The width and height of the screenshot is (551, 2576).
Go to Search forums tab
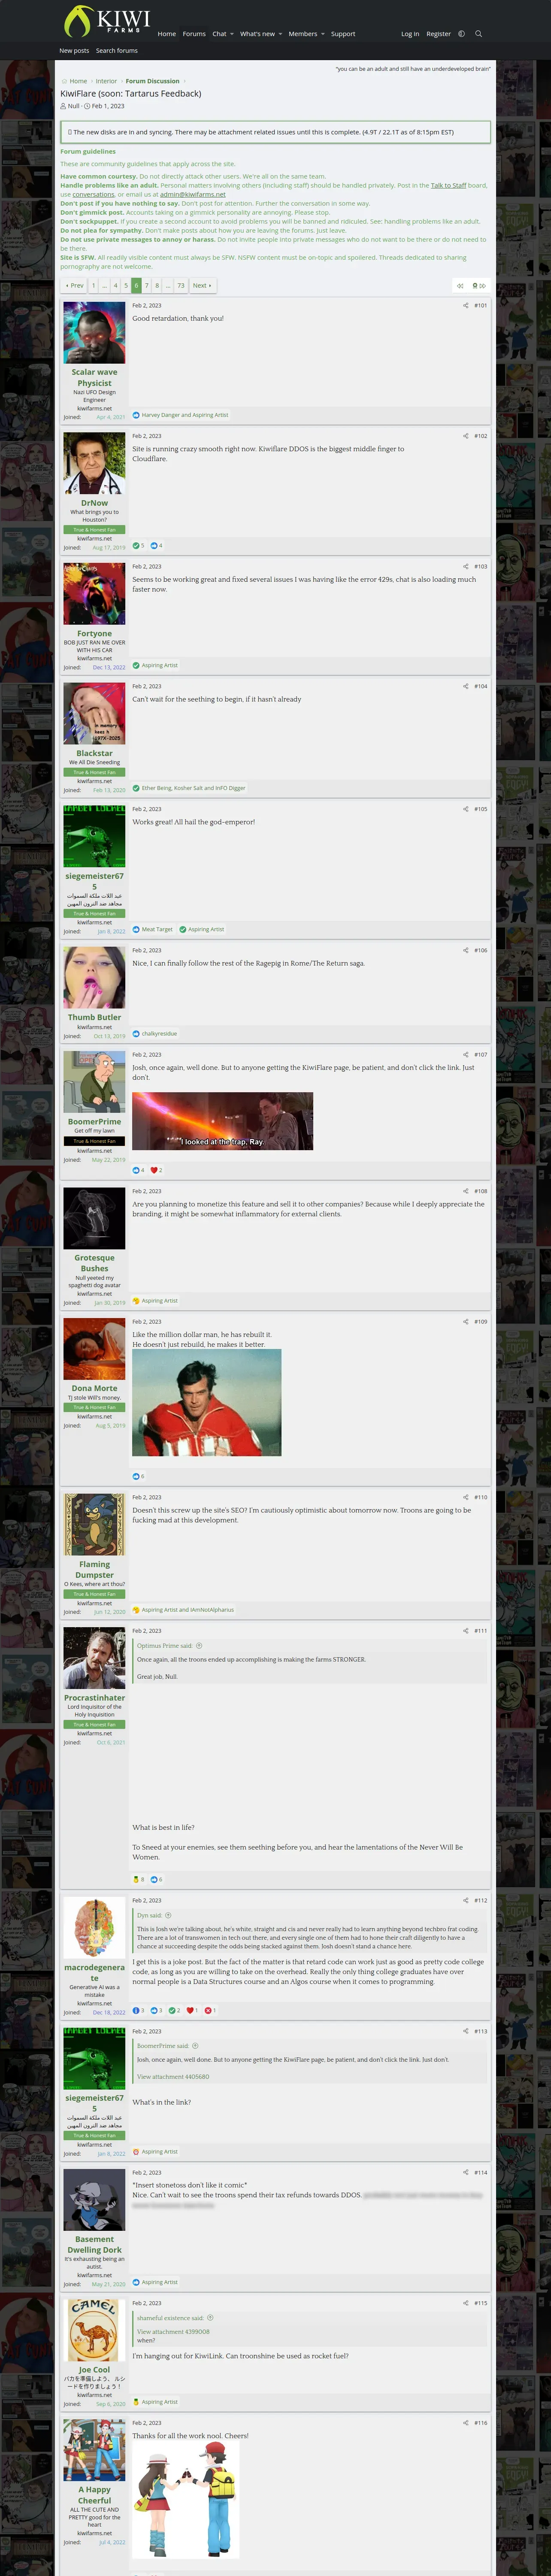click(x=117, y=51)
